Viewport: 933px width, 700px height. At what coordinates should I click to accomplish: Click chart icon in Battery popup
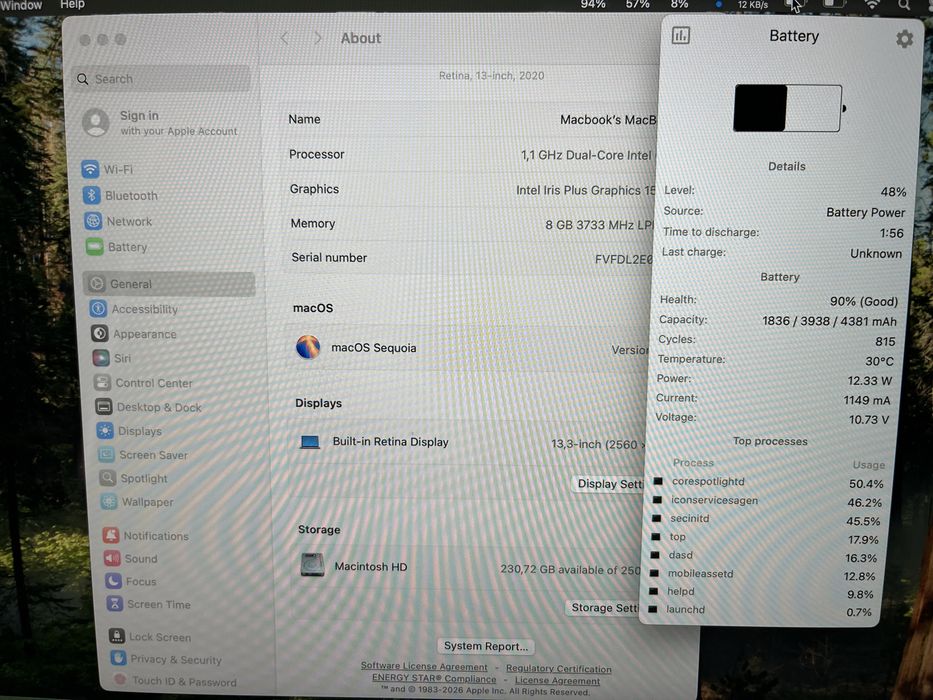click(x=681, y=36)
